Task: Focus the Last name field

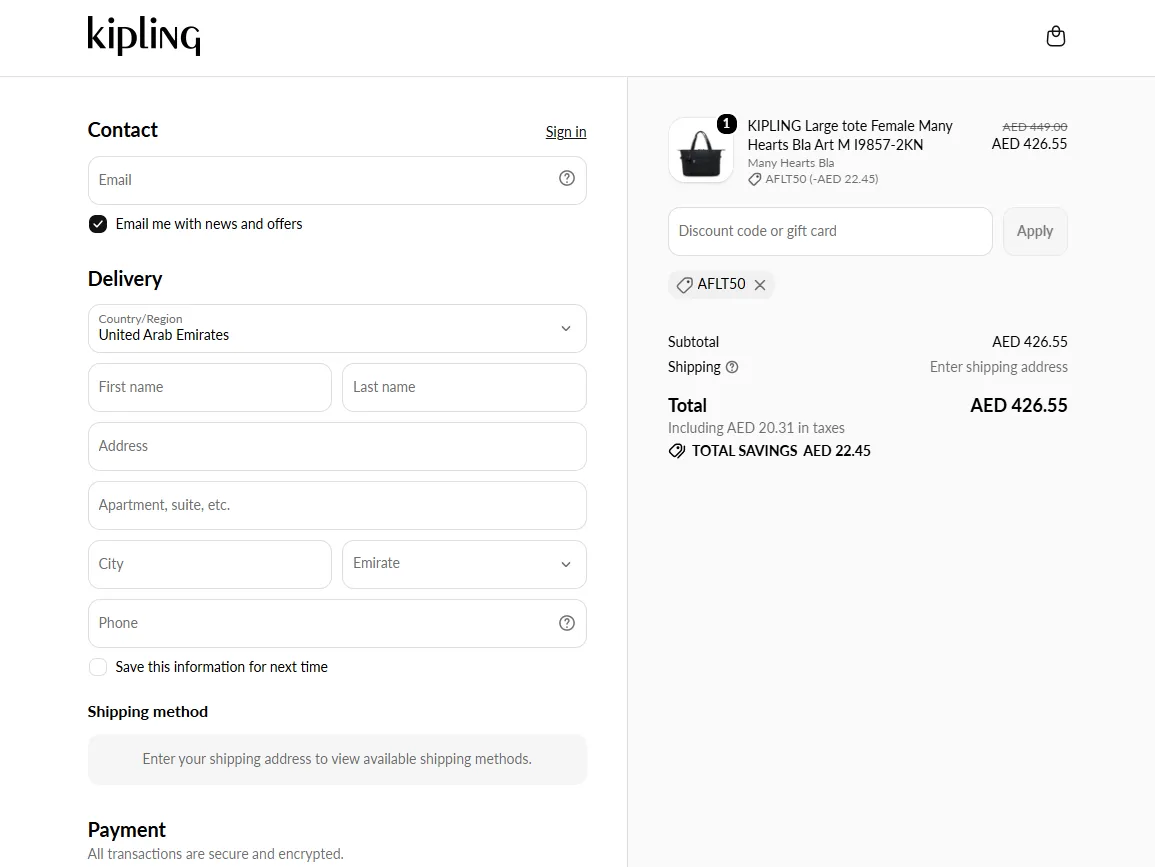Action: point(464,387)
